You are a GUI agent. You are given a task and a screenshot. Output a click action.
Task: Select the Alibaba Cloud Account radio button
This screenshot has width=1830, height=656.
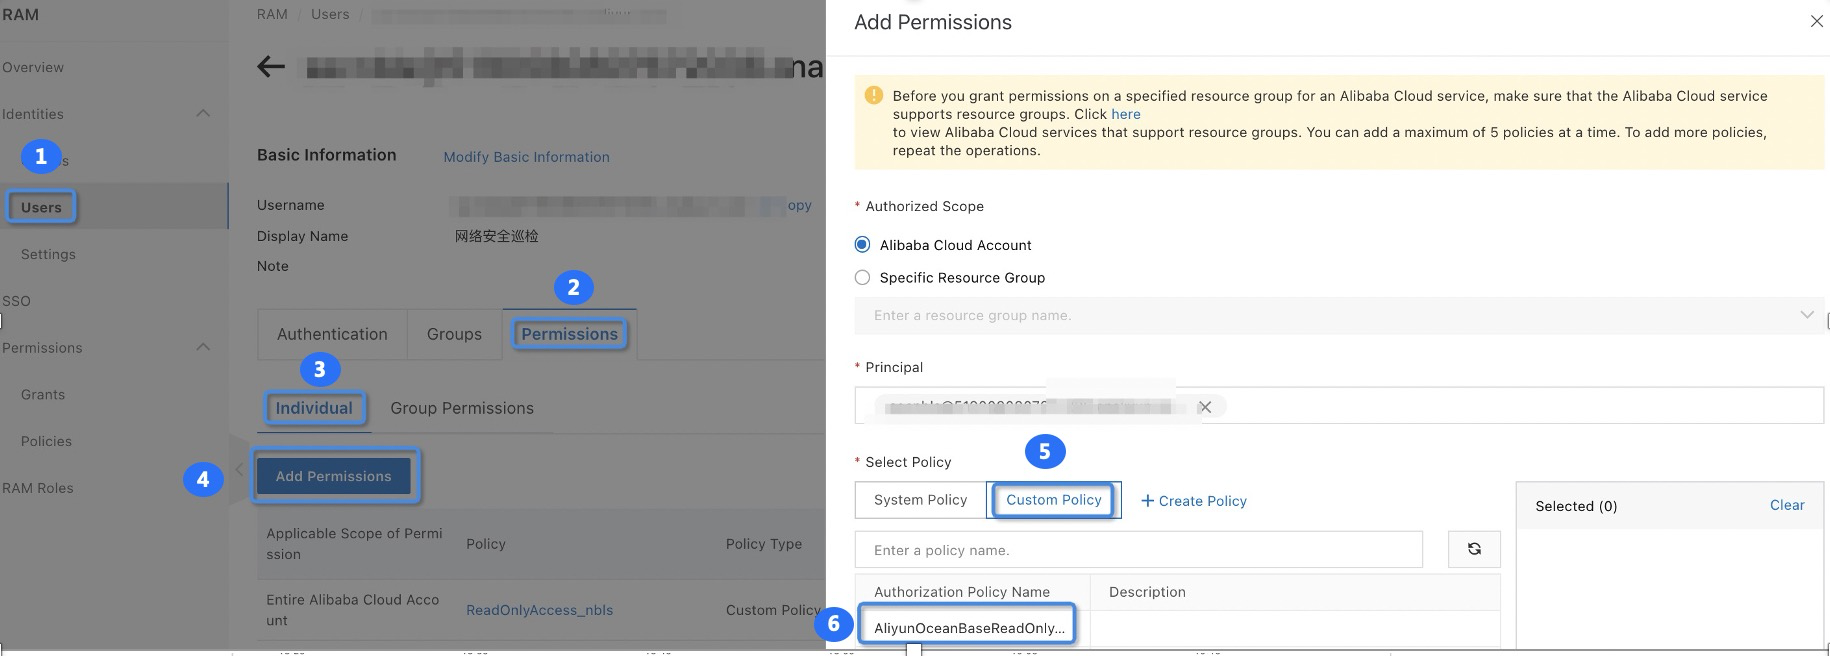point(862,244)
